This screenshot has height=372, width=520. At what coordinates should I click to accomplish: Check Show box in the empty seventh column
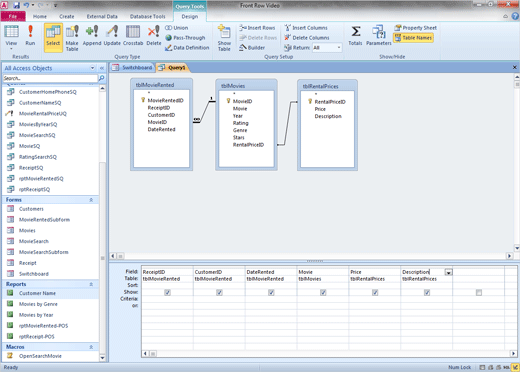[479, 293]
